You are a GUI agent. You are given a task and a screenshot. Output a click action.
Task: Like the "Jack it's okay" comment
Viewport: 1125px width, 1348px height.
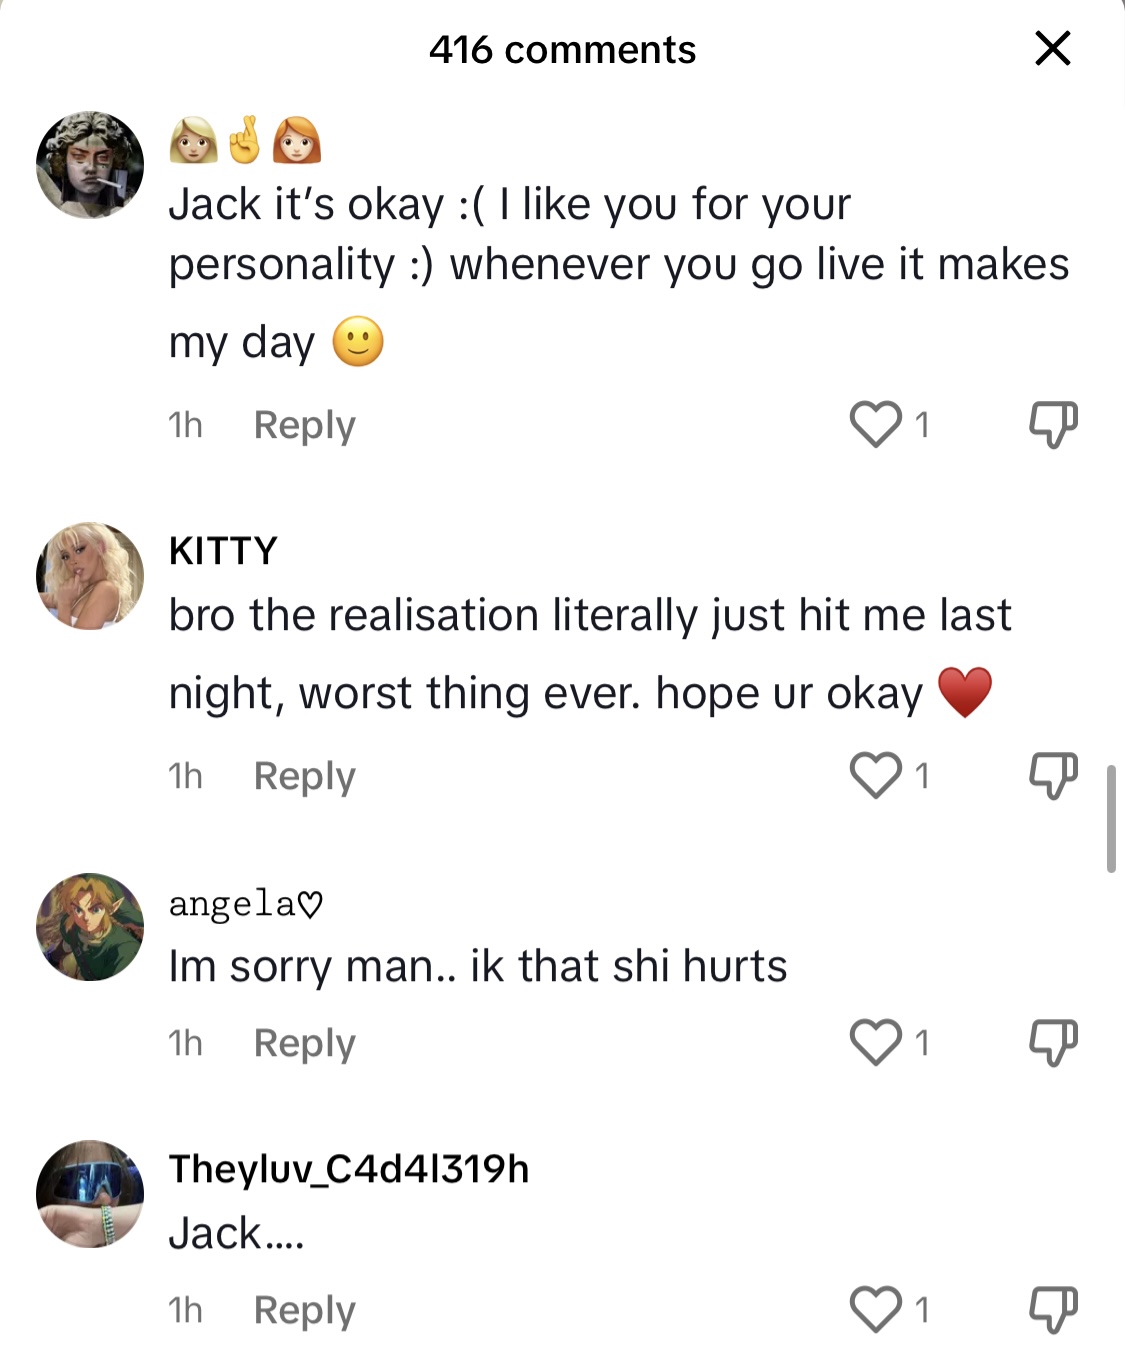point(876,424)
